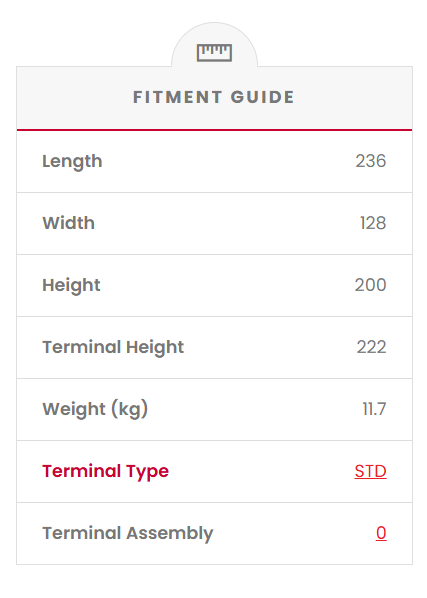Viewport: 427px width, 598px height.
Task: Click the Weight value 11.7
Action: tap(374, 409)
